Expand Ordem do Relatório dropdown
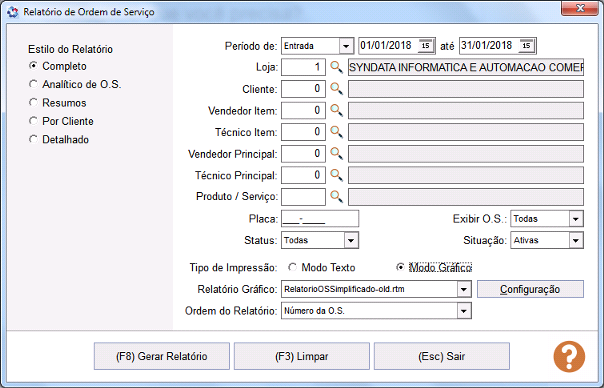The width and height of the screenshot is (604, 388). coord(464,311)
